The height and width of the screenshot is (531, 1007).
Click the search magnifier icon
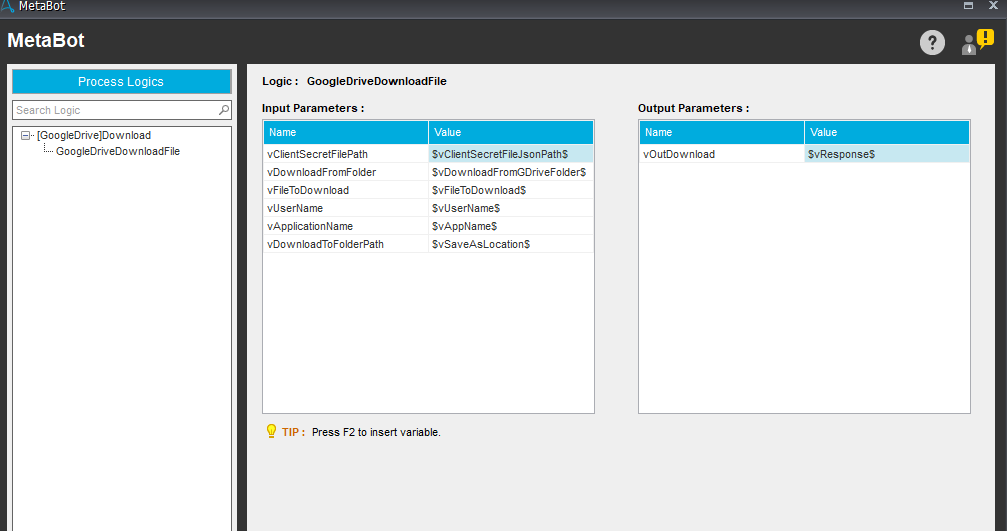tap(224, 110)
